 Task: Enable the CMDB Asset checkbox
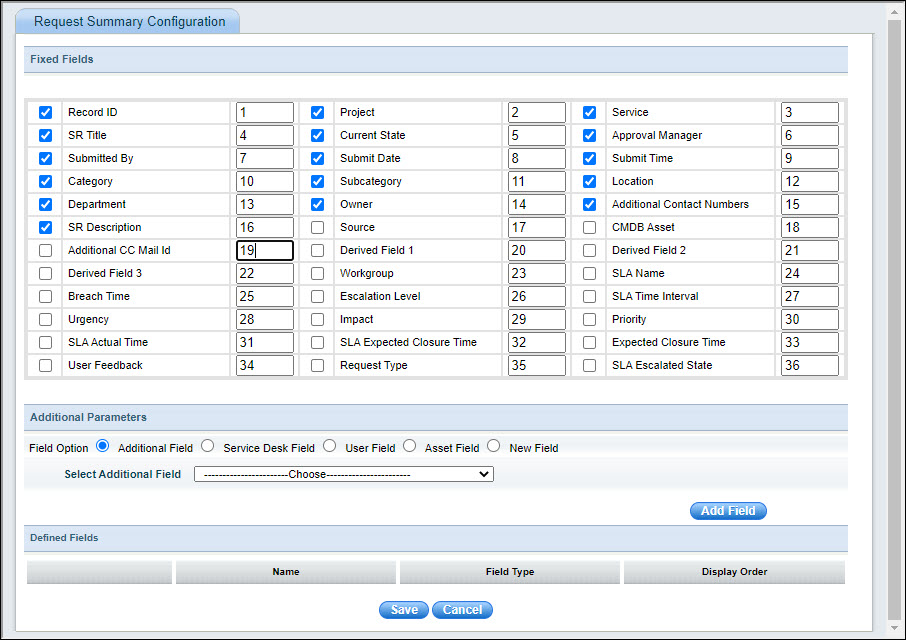(x=589, y=228)
